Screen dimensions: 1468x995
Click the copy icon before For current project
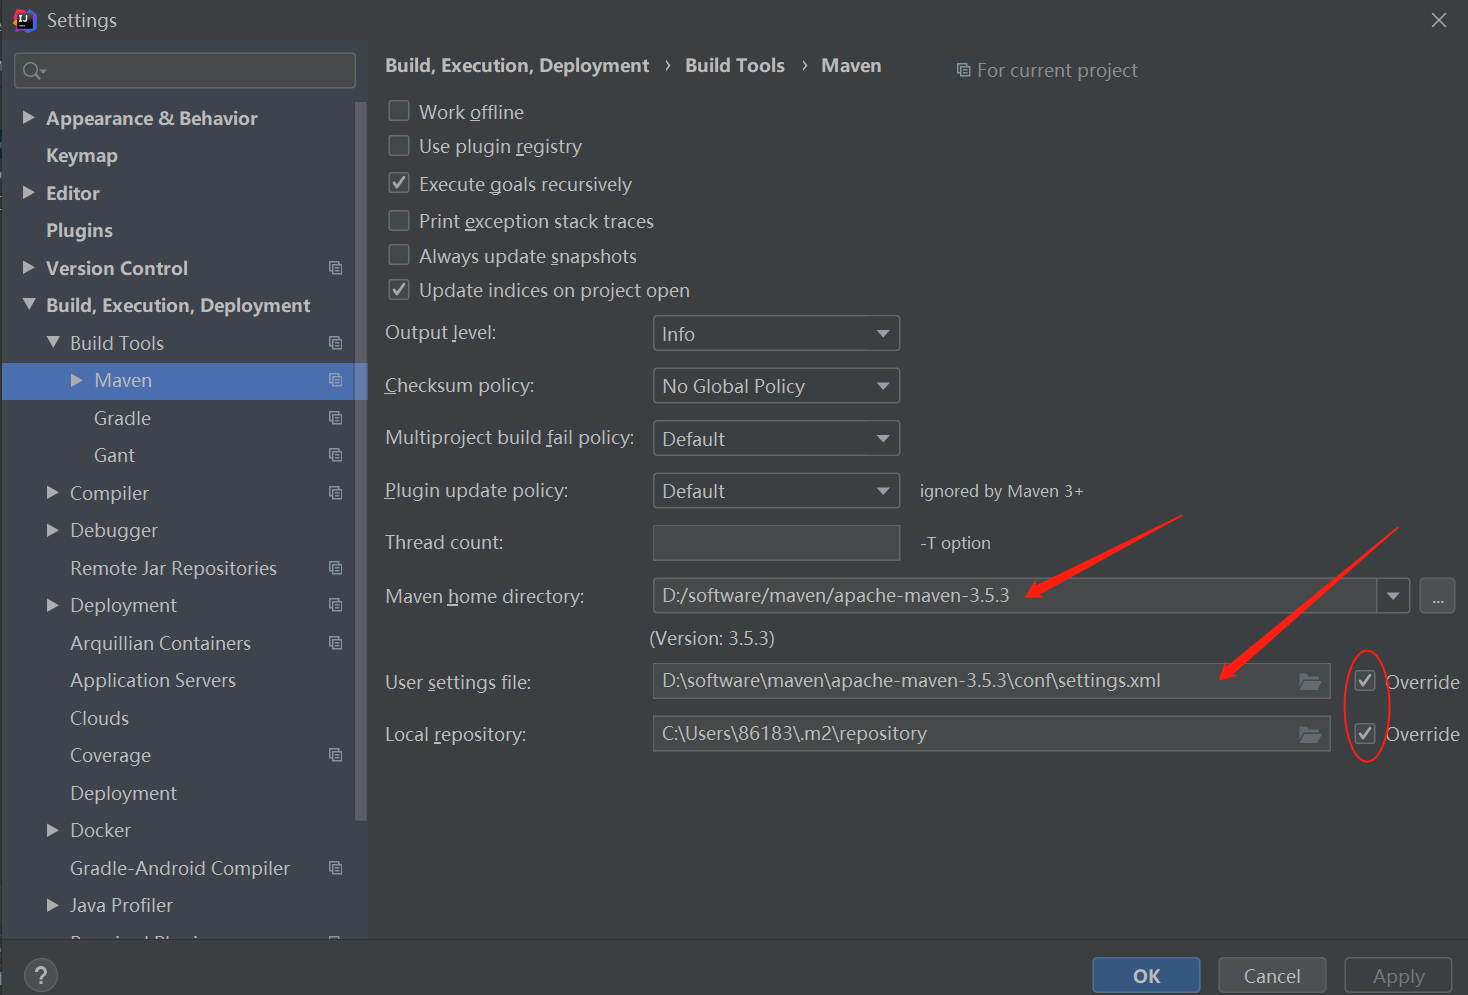pos(963,70)
